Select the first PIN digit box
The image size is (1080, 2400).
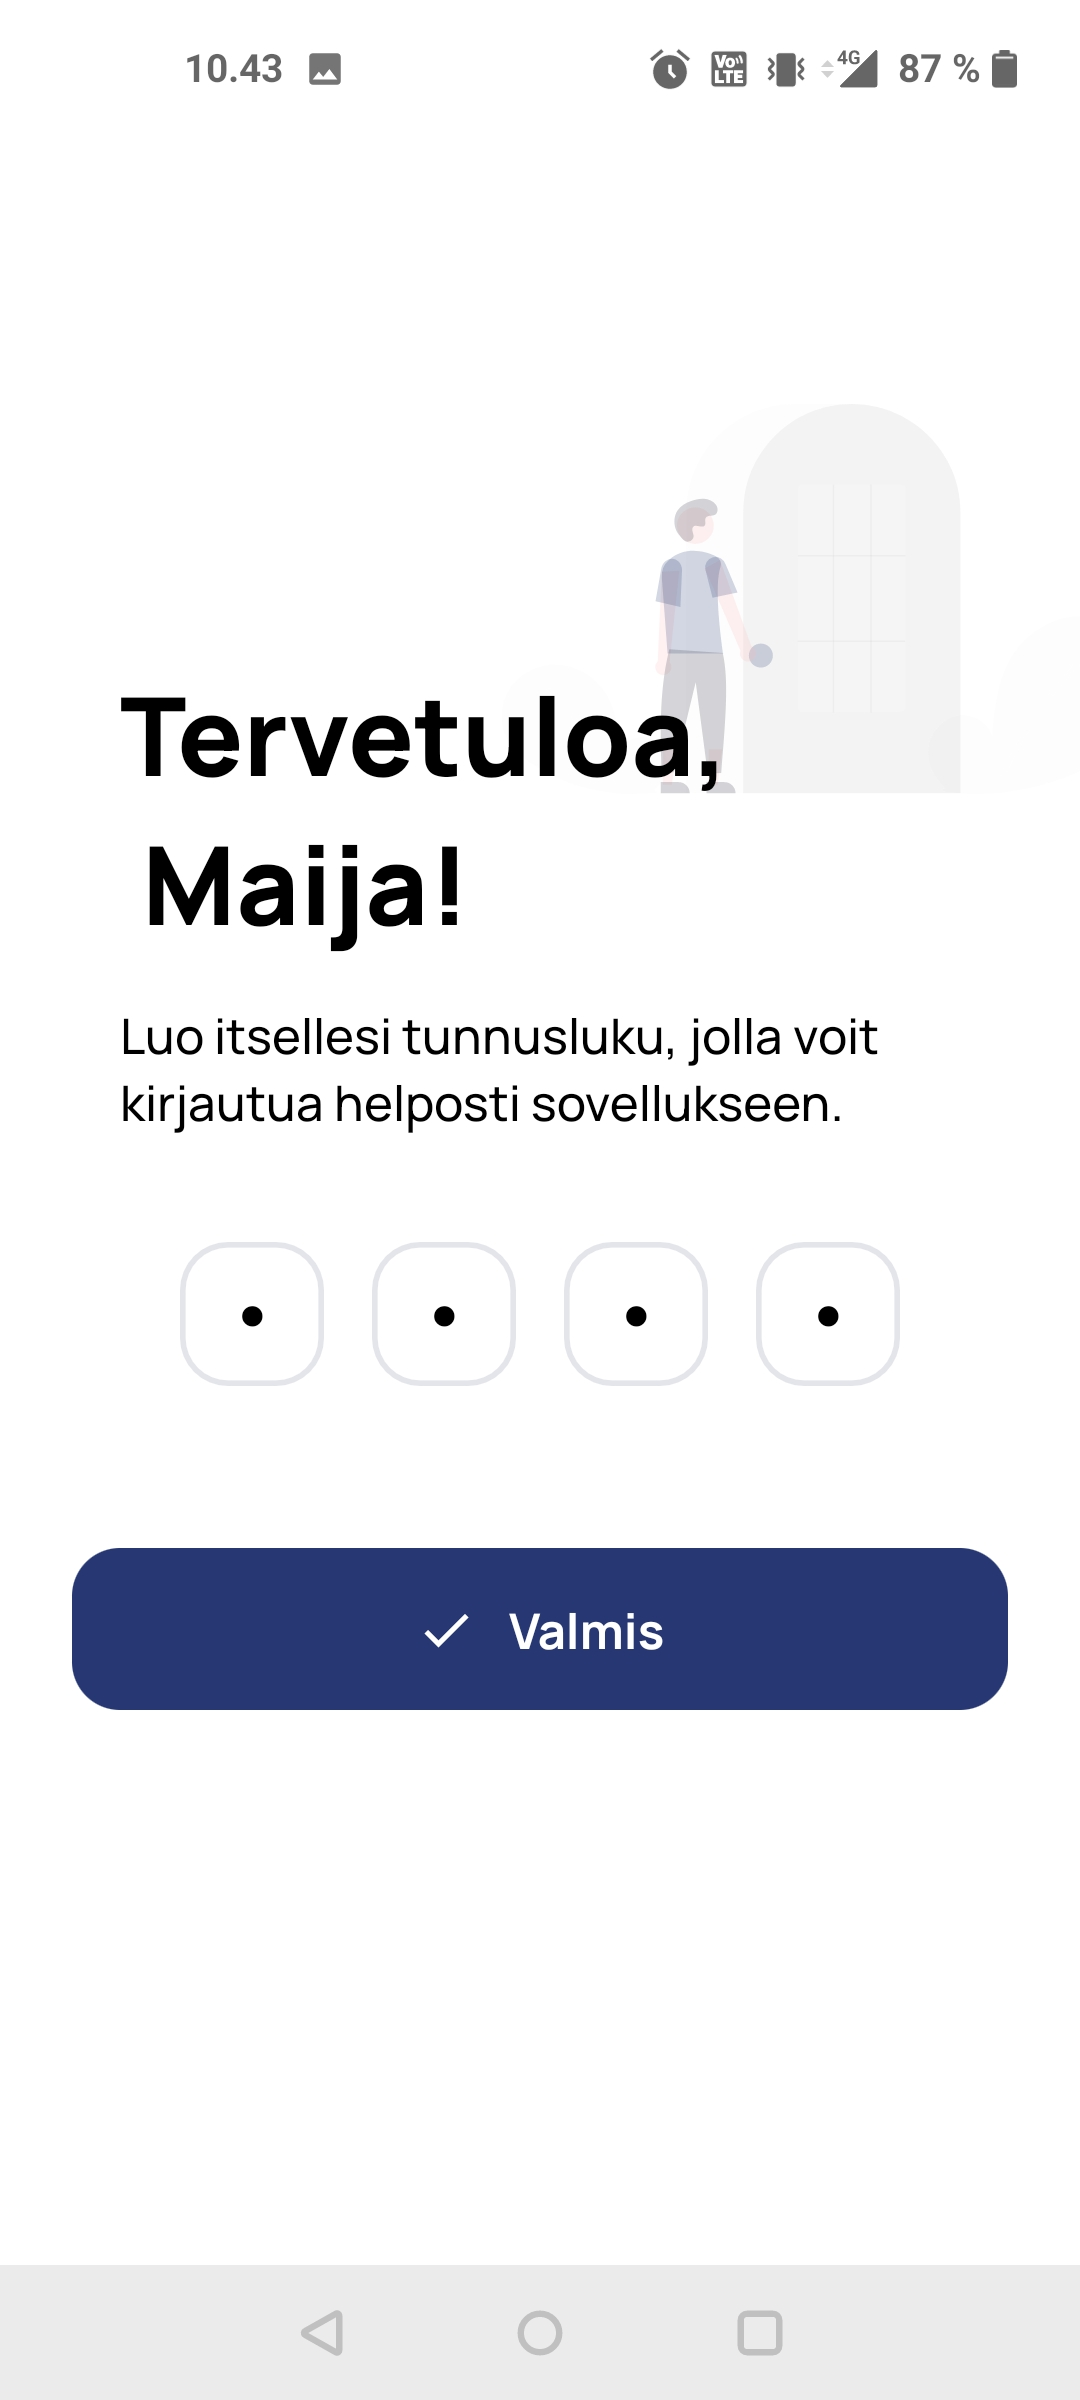[x=252, y=1314]
